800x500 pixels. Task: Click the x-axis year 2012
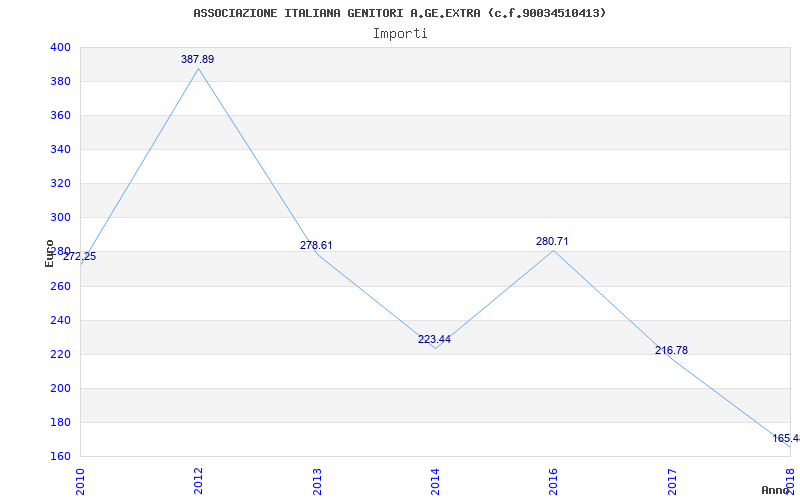(x=198, y=482)
